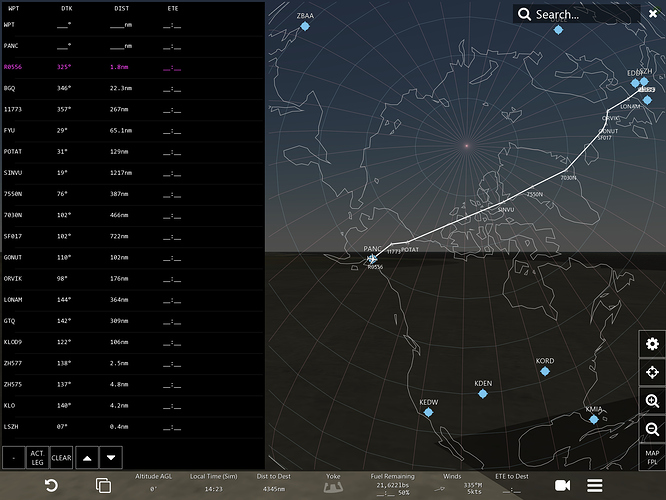Select the GTQ waypoint row

(x=133, y=321)
